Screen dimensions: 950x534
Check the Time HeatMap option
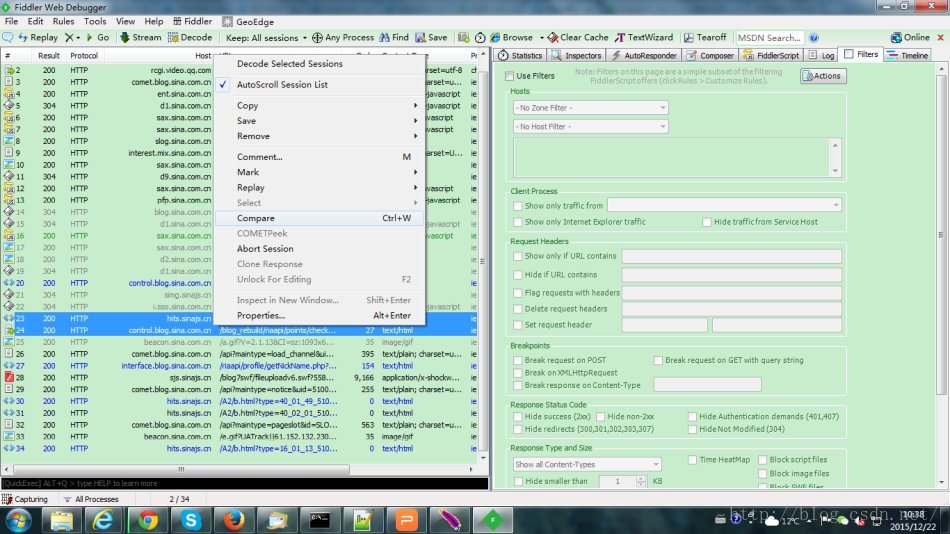(692, 460)
